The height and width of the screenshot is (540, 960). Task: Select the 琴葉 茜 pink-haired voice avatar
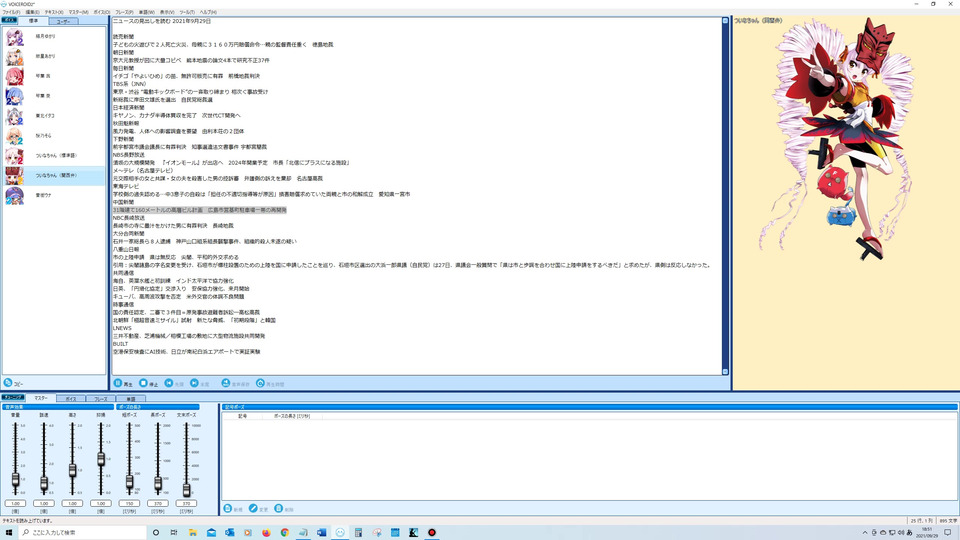[x=15, y=77]
